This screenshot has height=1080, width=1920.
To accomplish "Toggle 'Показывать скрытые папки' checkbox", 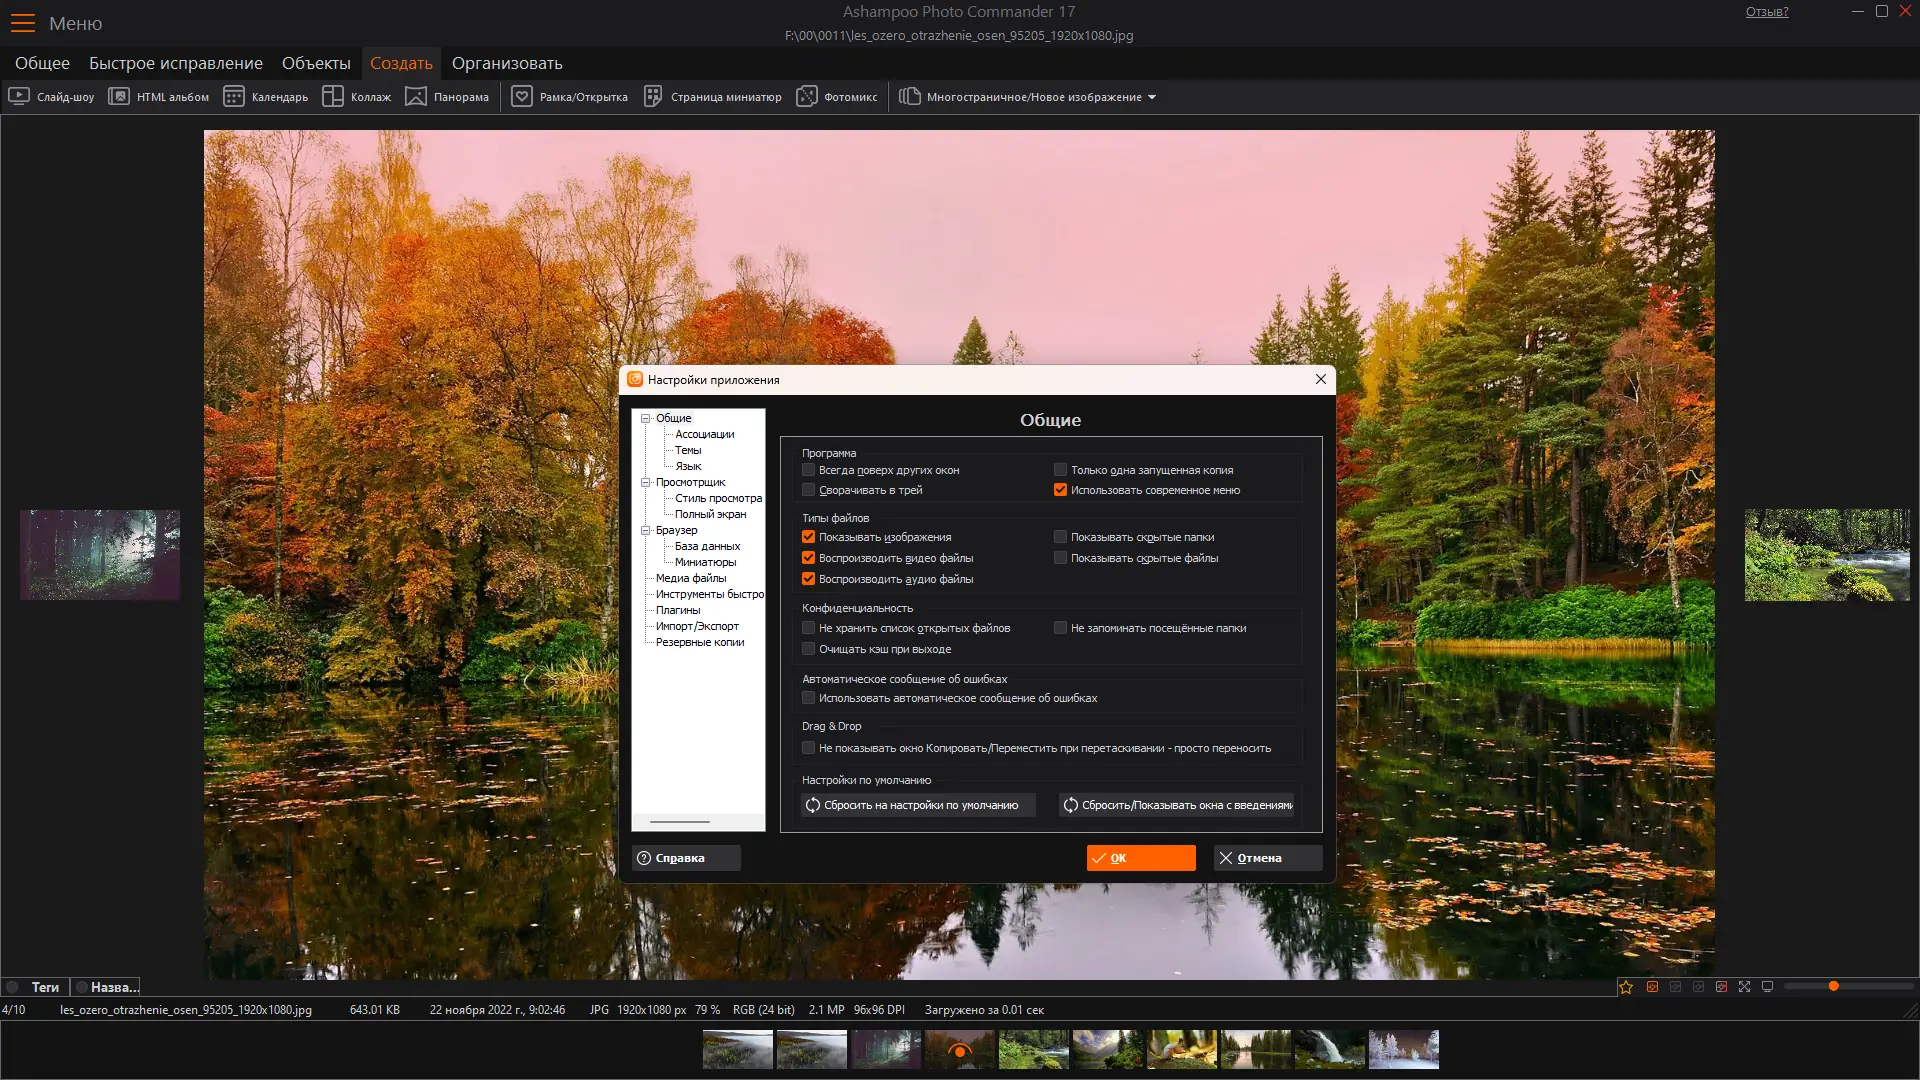I will 1060,537.
